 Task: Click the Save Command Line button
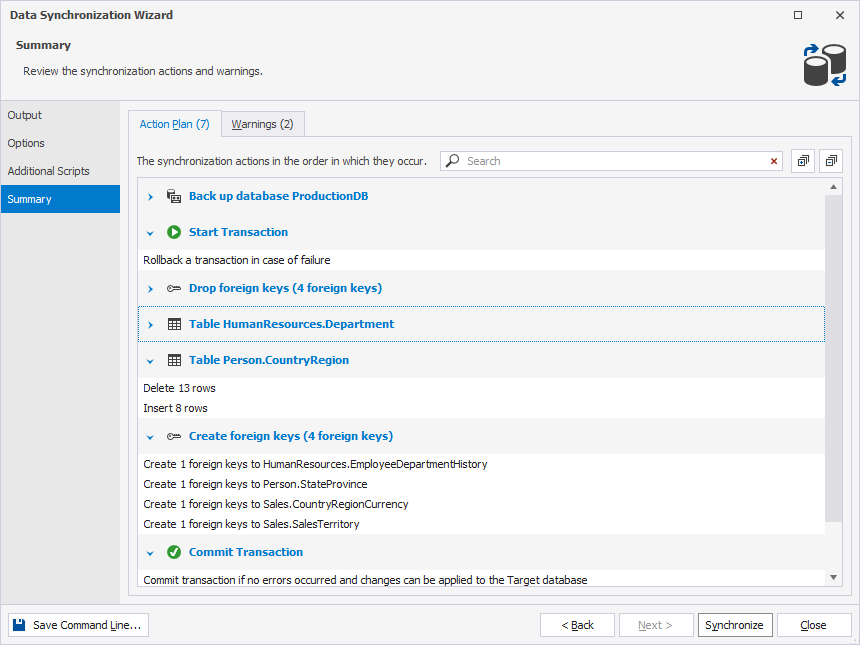pos(78,625)
